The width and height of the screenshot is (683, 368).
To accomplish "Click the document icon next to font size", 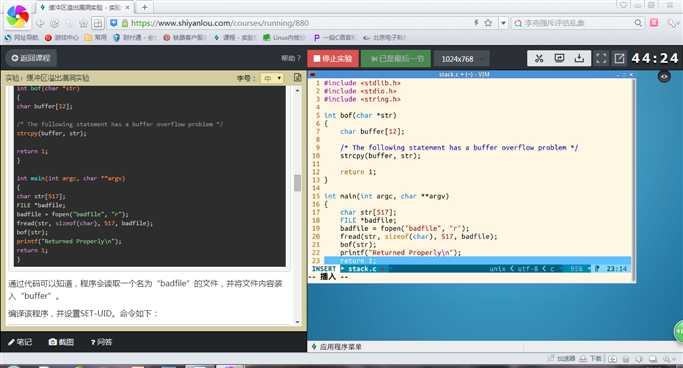I will click(x=298, y=78).
